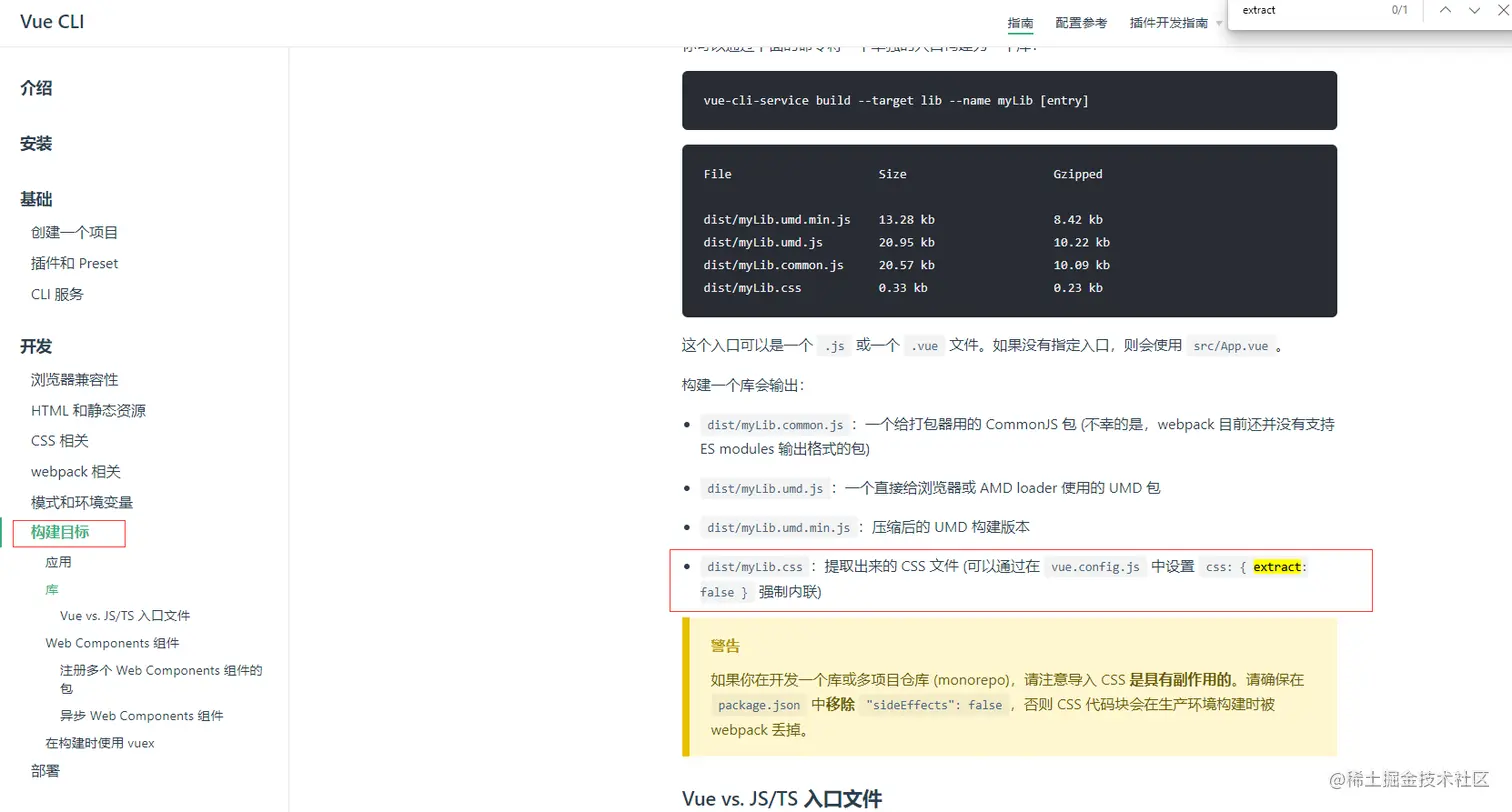This screenshot has height=812, width=1512.
Task: Click the Vue vs. JS/TS 入口文件 heading
Action: pos(782,799)
